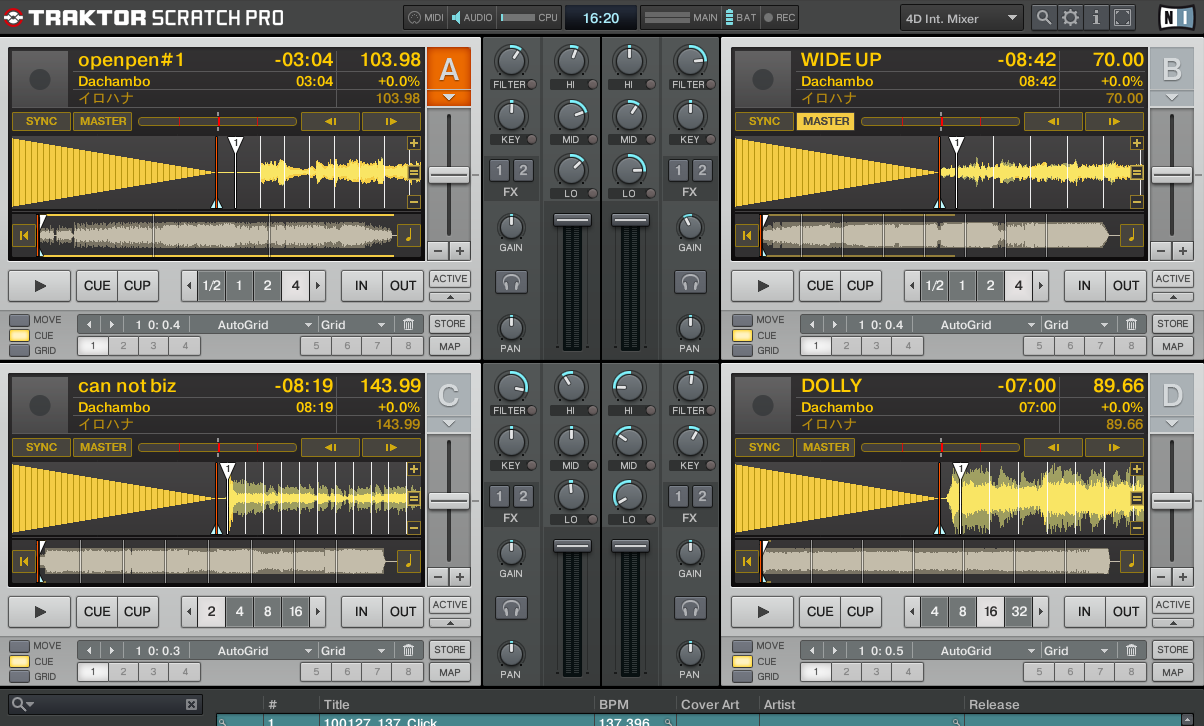Click the note tick icon on Deck A
Image resolution: width=1204 pixels, height=726 pixels.
tap(408, 235)
